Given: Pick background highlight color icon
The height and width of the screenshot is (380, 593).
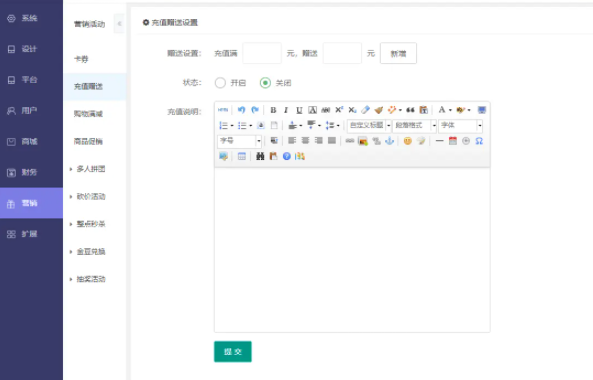Looking at the screenshot, I should [x=460, y=110].
